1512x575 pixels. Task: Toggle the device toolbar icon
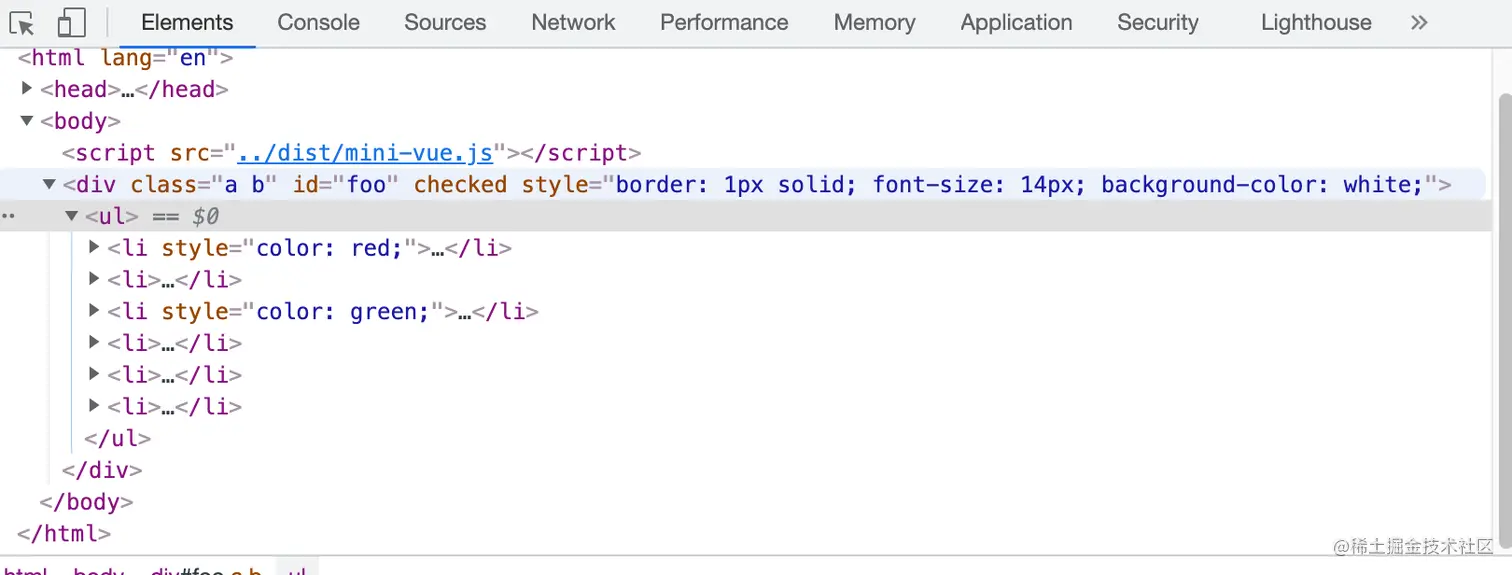pyautogui.click(x=71, y=23)
